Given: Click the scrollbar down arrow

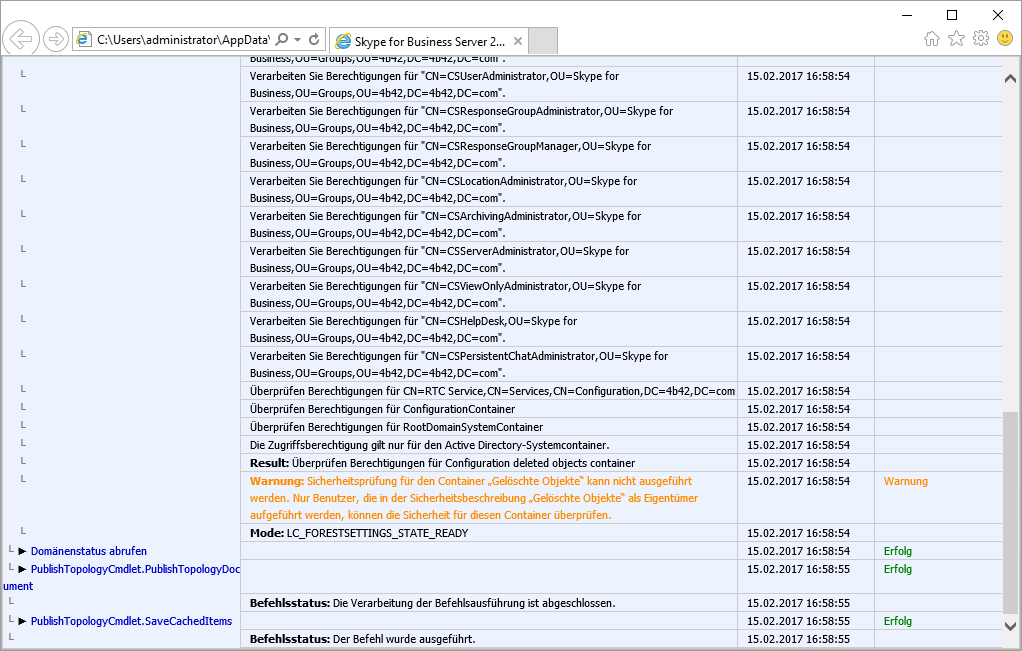Looking at the screenshot, I should [1011, 626].
